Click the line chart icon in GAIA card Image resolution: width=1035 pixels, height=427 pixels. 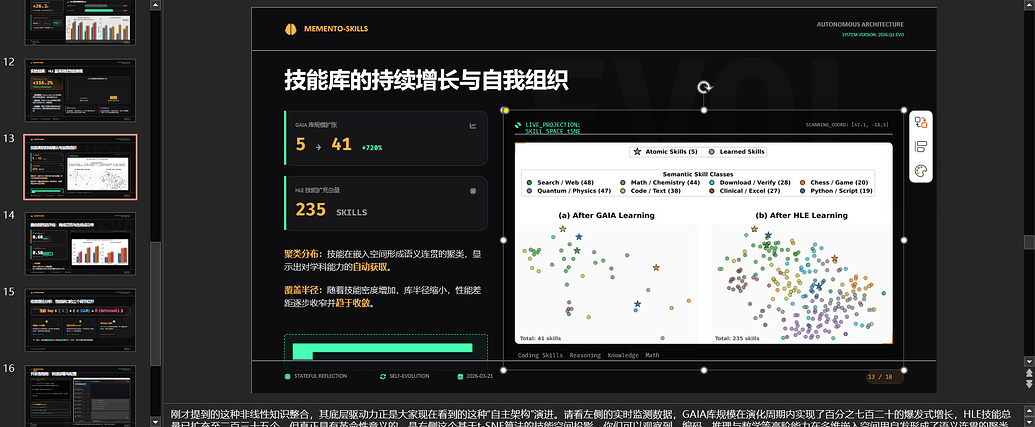click(473, 125)
